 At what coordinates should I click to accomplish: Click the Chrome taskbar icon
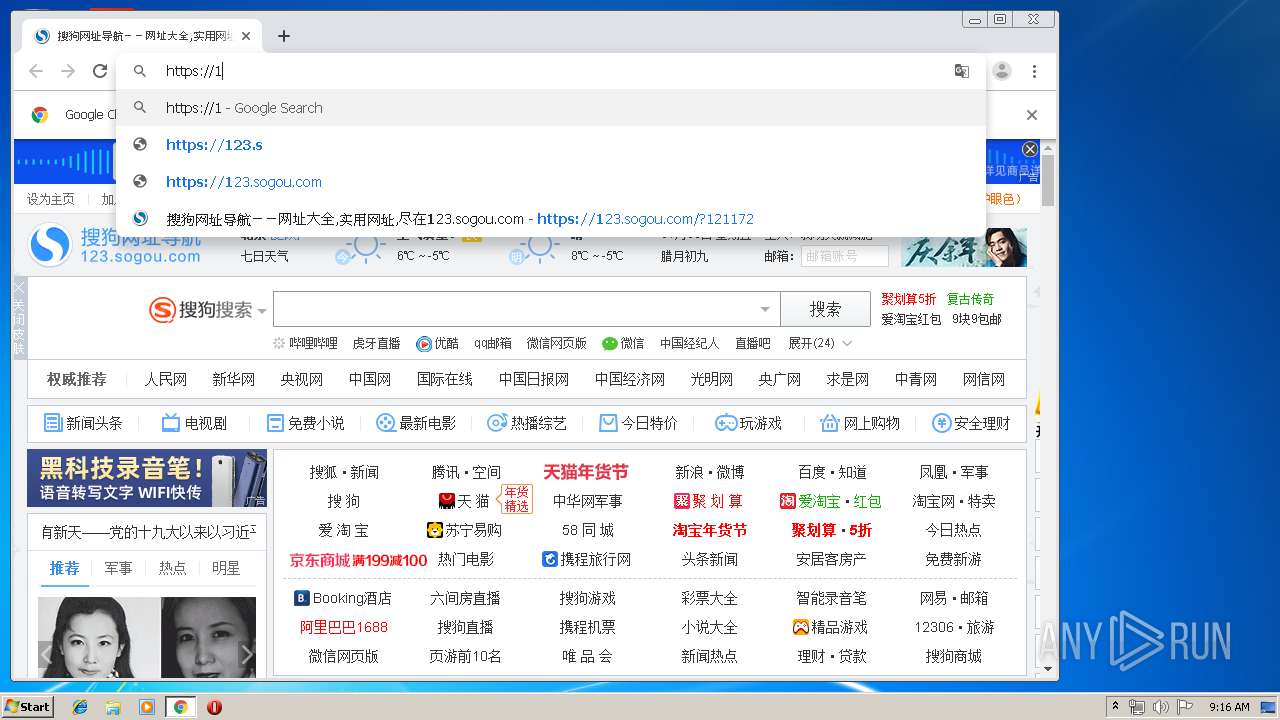click(180, 707)
